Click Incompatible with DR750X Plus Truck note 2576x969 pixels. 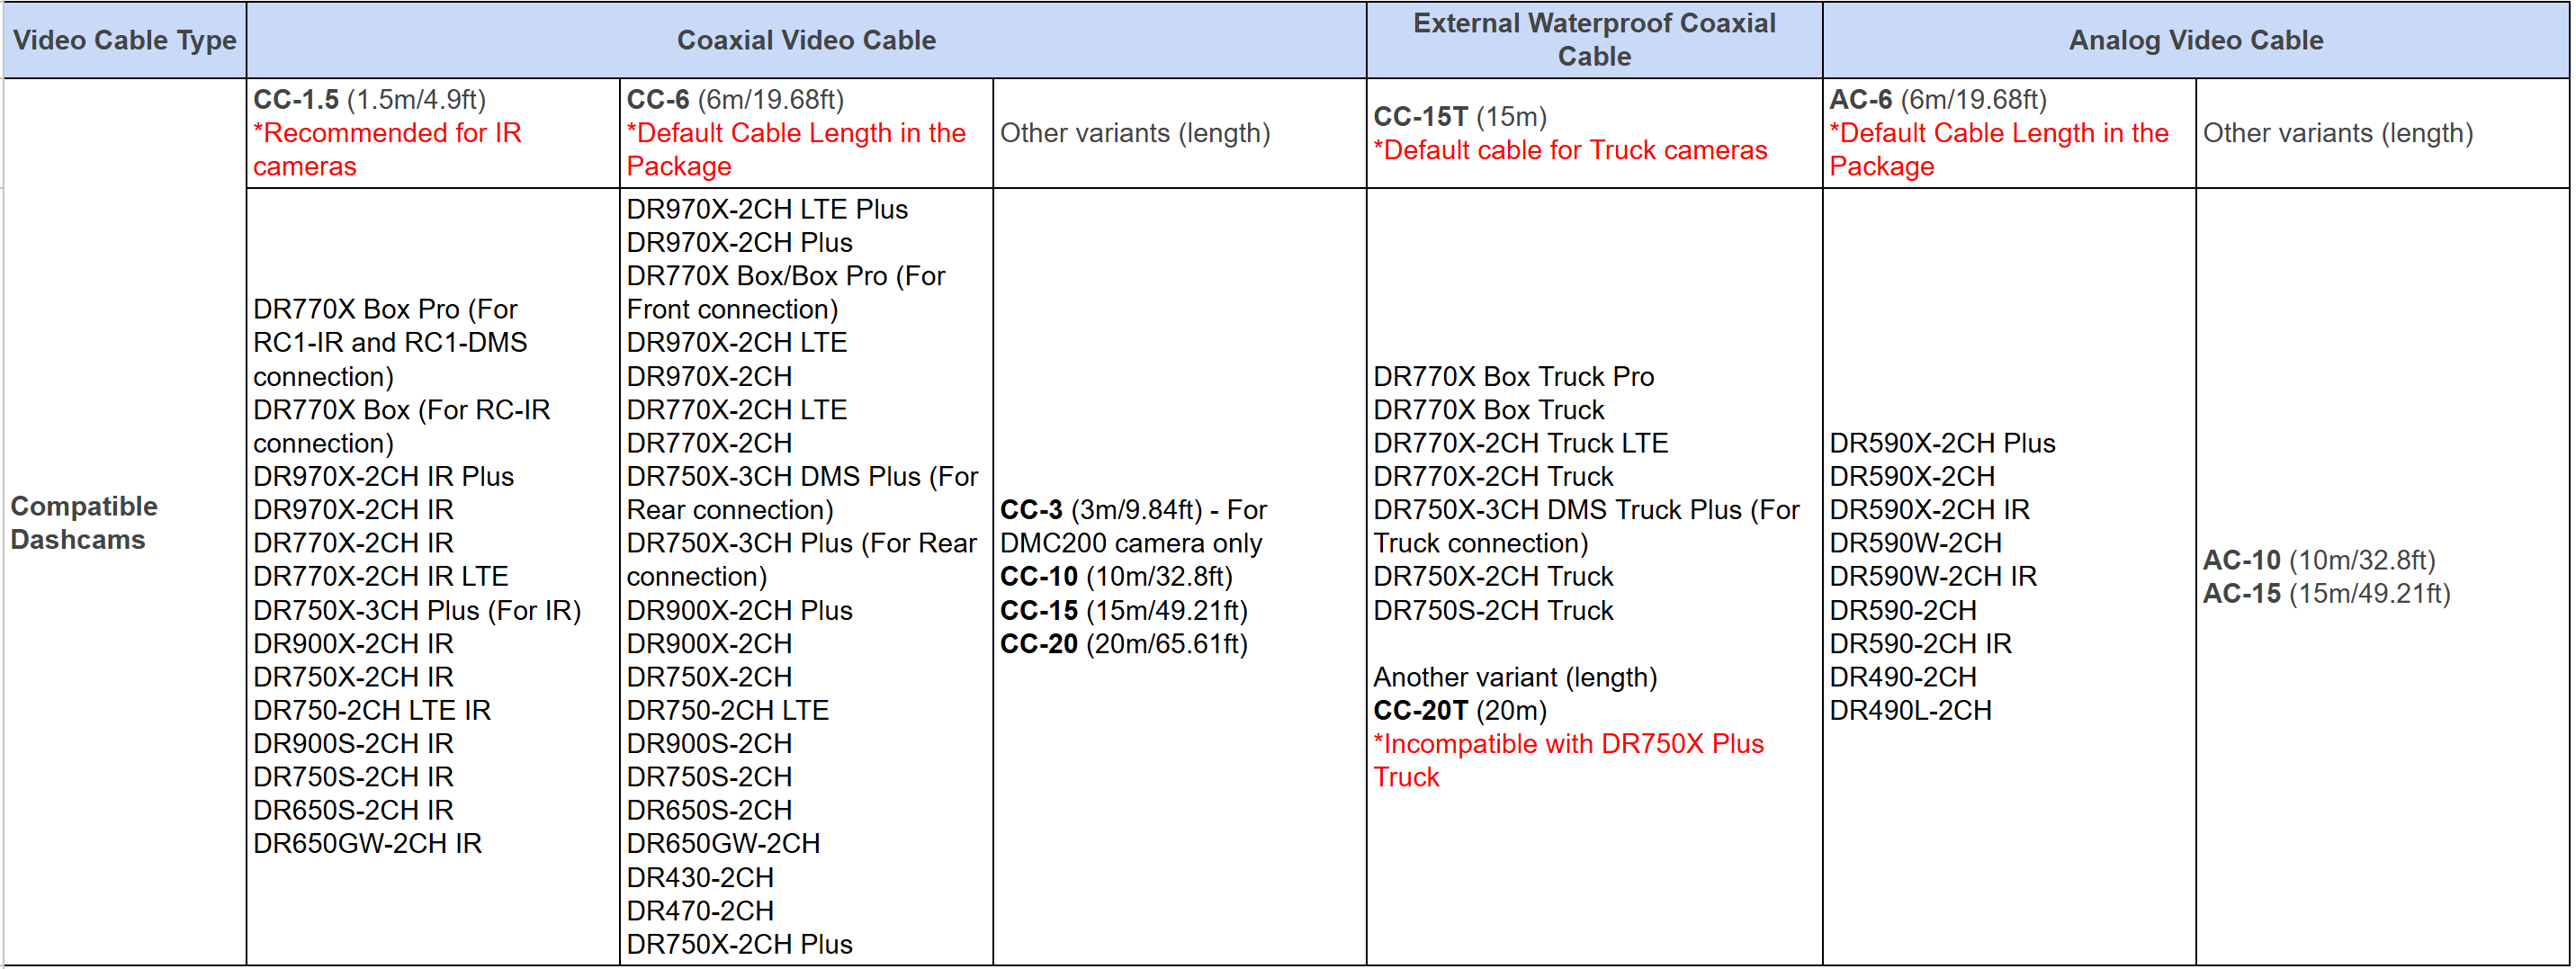tap(1568, 761)
